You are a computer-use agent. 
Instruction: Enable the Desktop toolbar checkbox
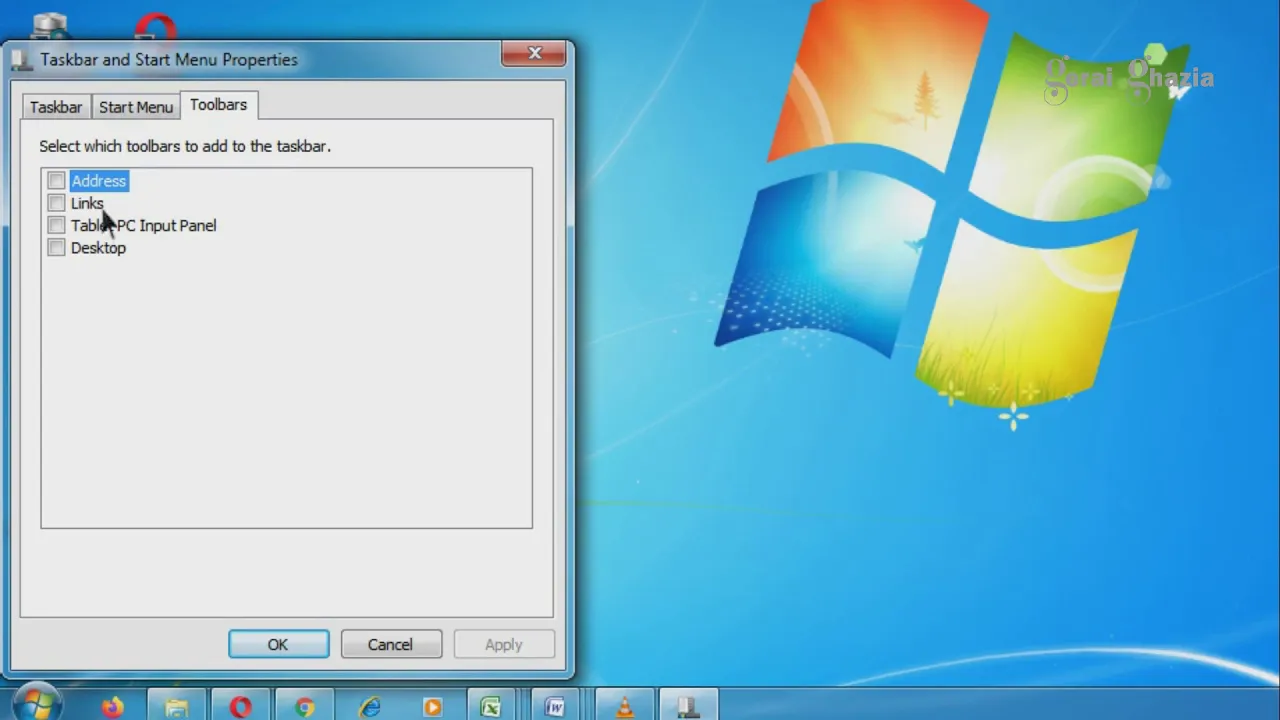pos(56,248)
